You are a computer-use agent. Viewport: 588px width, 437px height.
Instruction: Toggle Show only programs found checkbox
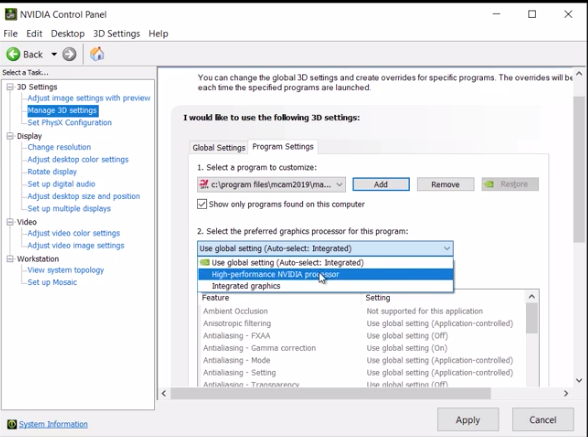pos(202,204)
